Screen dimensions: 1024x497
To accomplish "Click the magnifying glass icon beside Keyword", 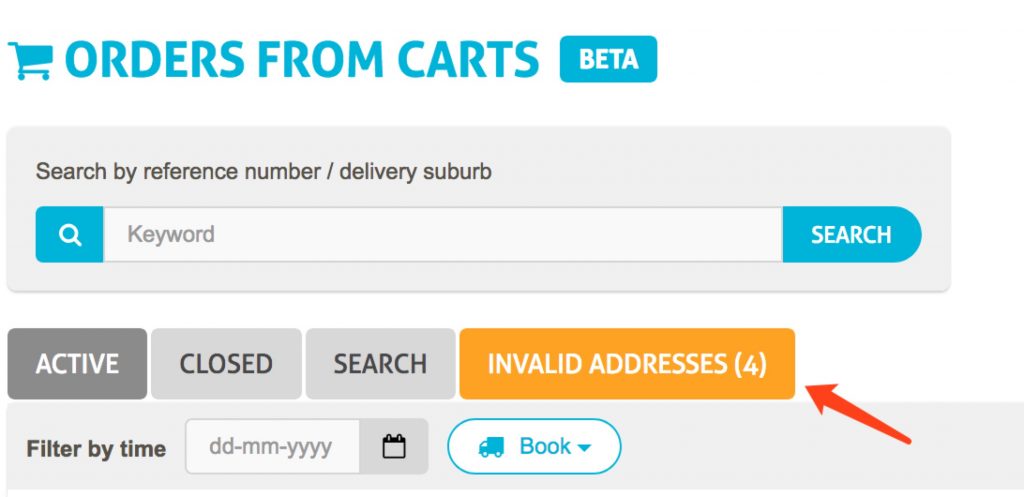I will click(x=70, y=234).
